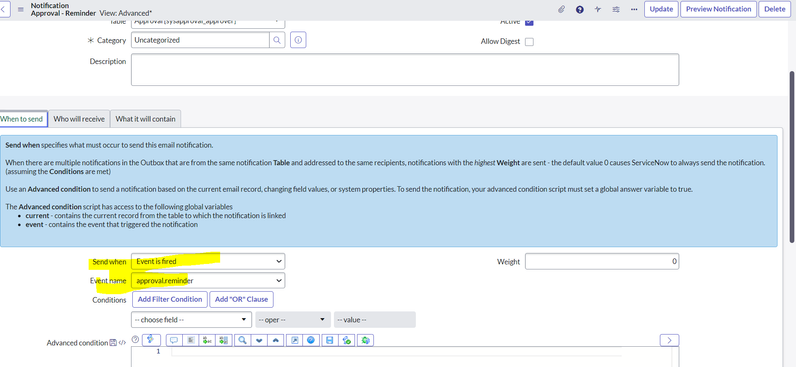The image size is (796, 367).
Task: Click the "View: Advanced*" header text
Action: (x=125, y=13)
